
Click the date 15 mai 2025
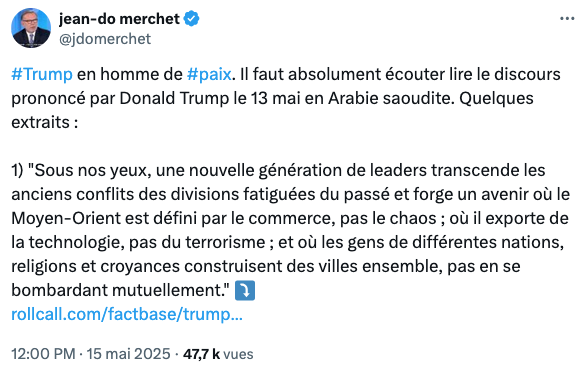128,354
